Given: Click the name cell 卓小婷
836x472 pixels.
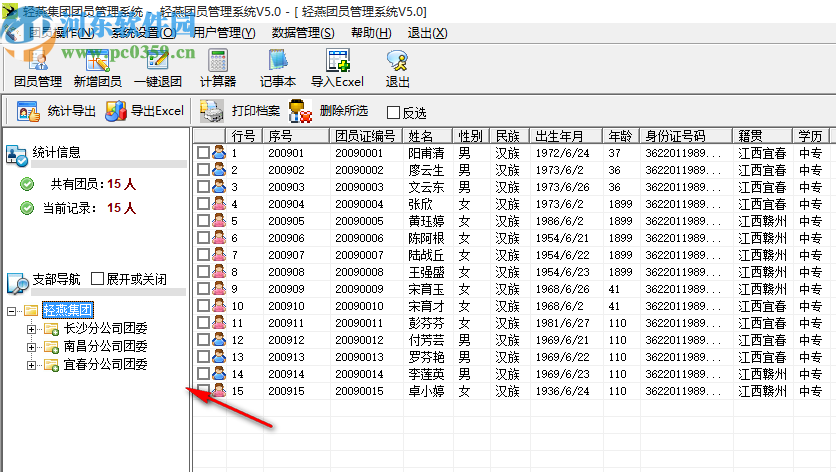Looking at the screenshot, I should point(426,391).
